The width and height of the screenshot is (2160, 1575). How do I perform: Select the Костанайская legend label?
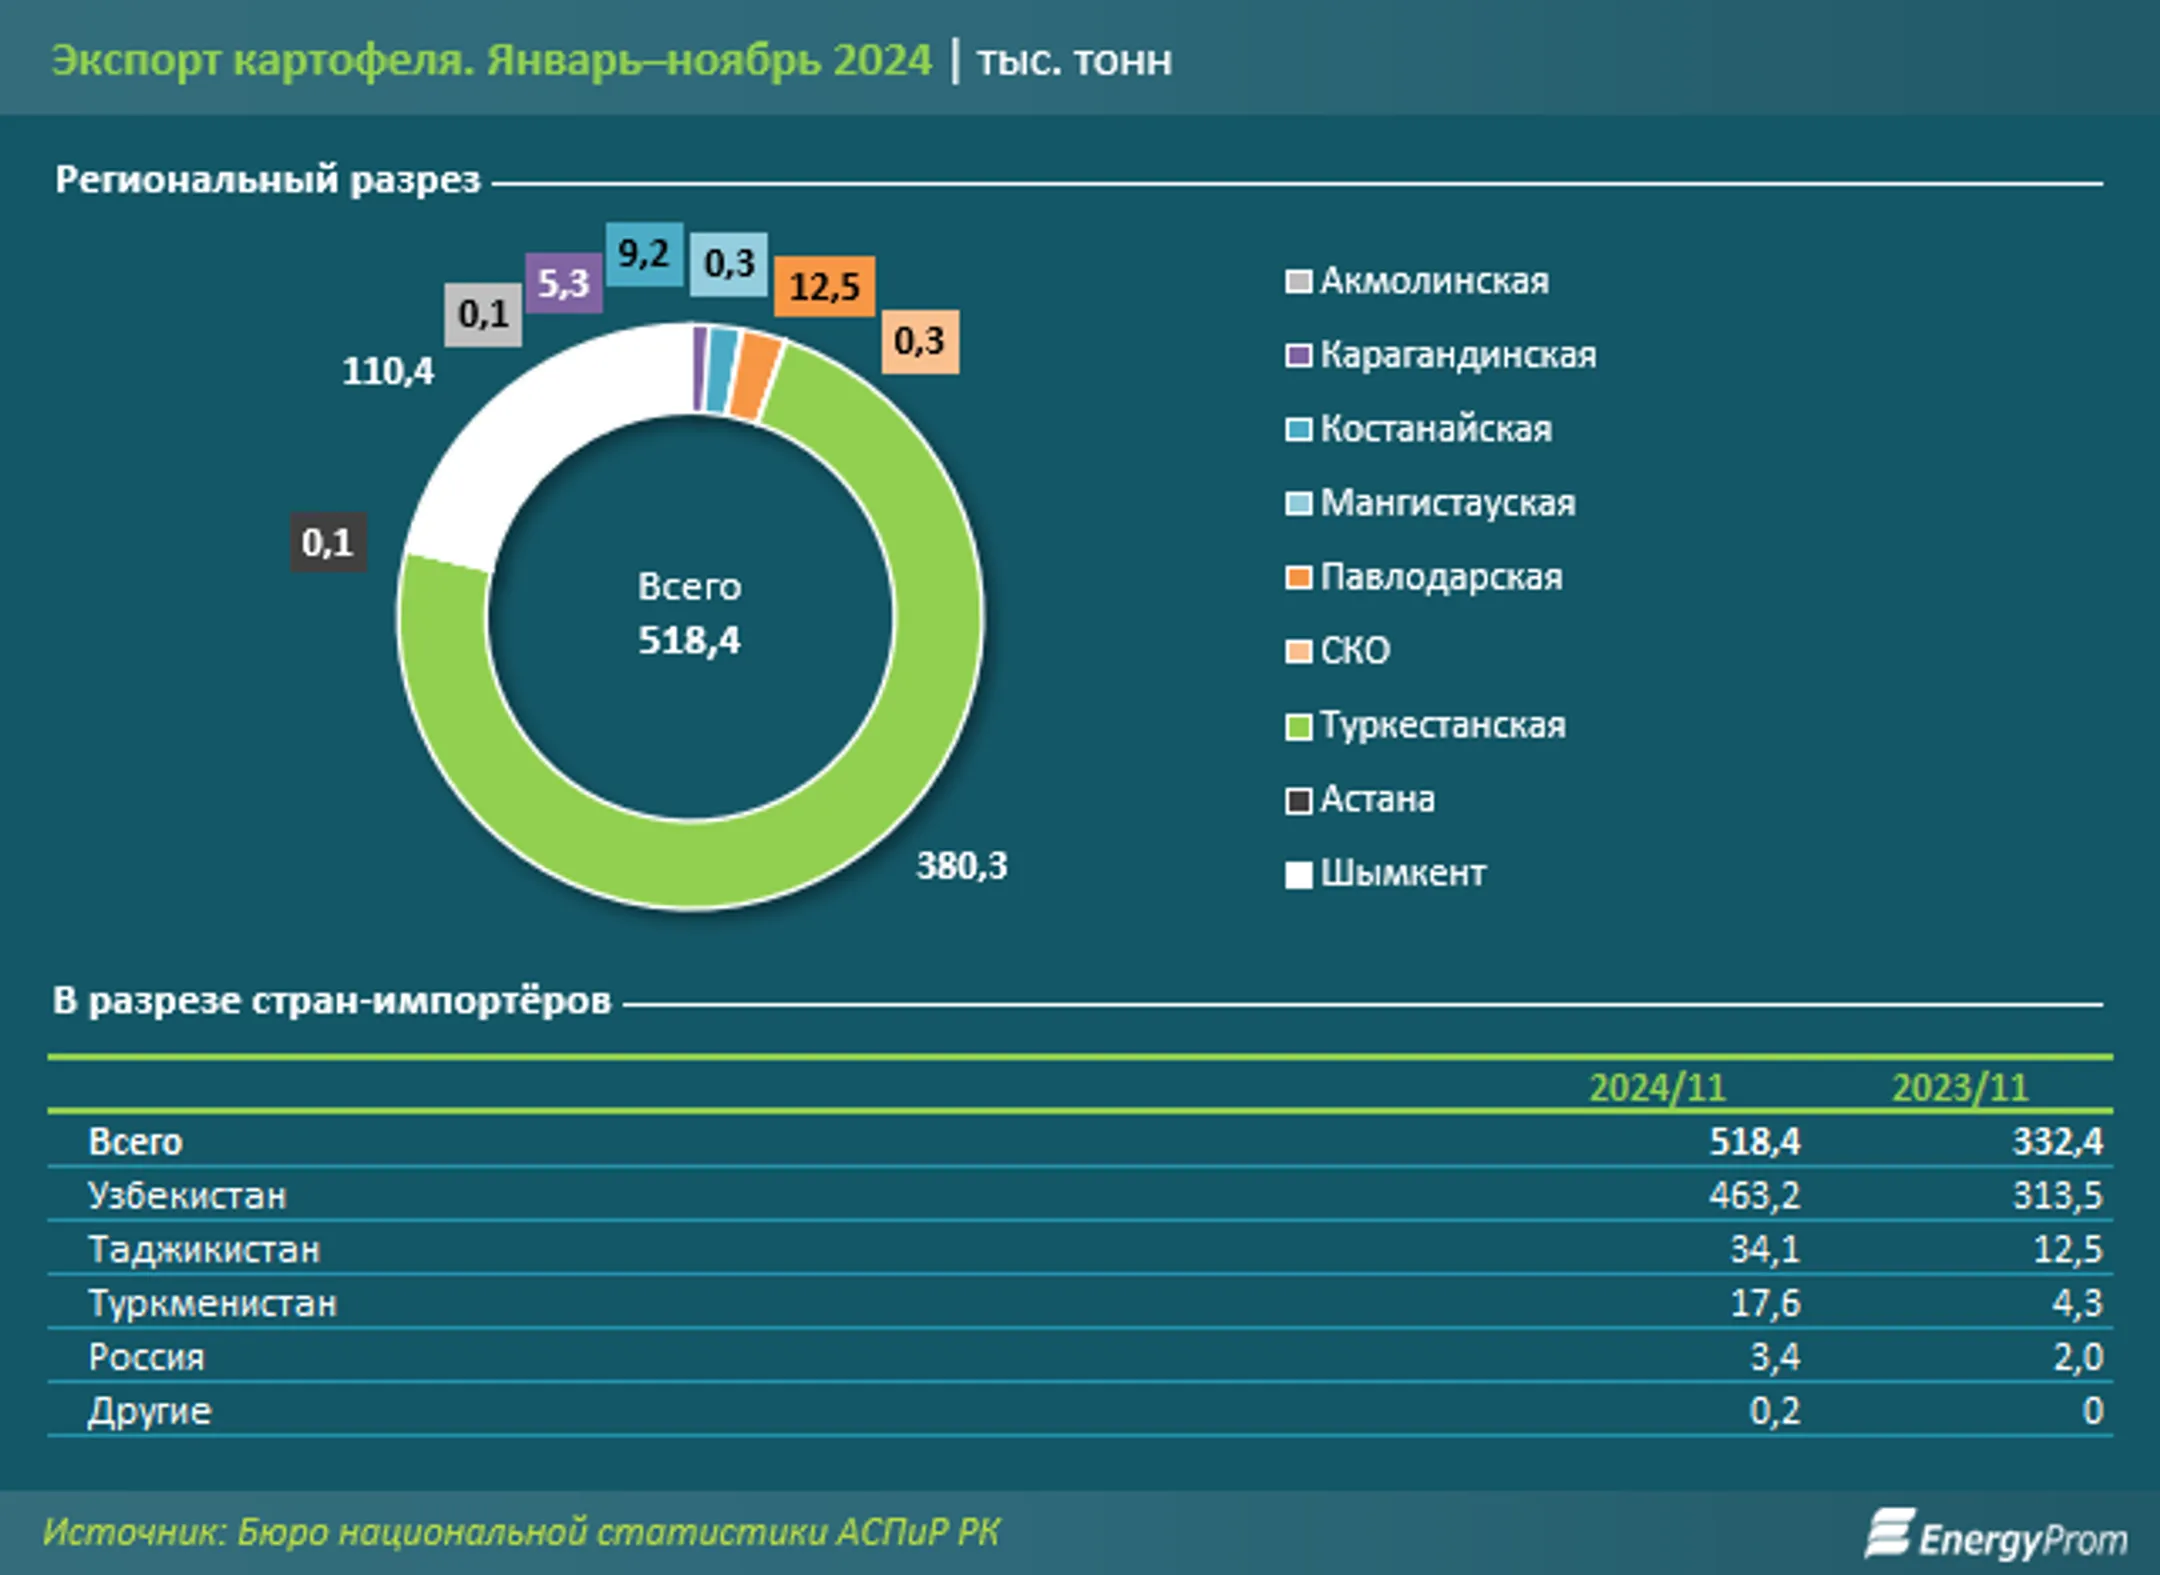pos(1436,429)
